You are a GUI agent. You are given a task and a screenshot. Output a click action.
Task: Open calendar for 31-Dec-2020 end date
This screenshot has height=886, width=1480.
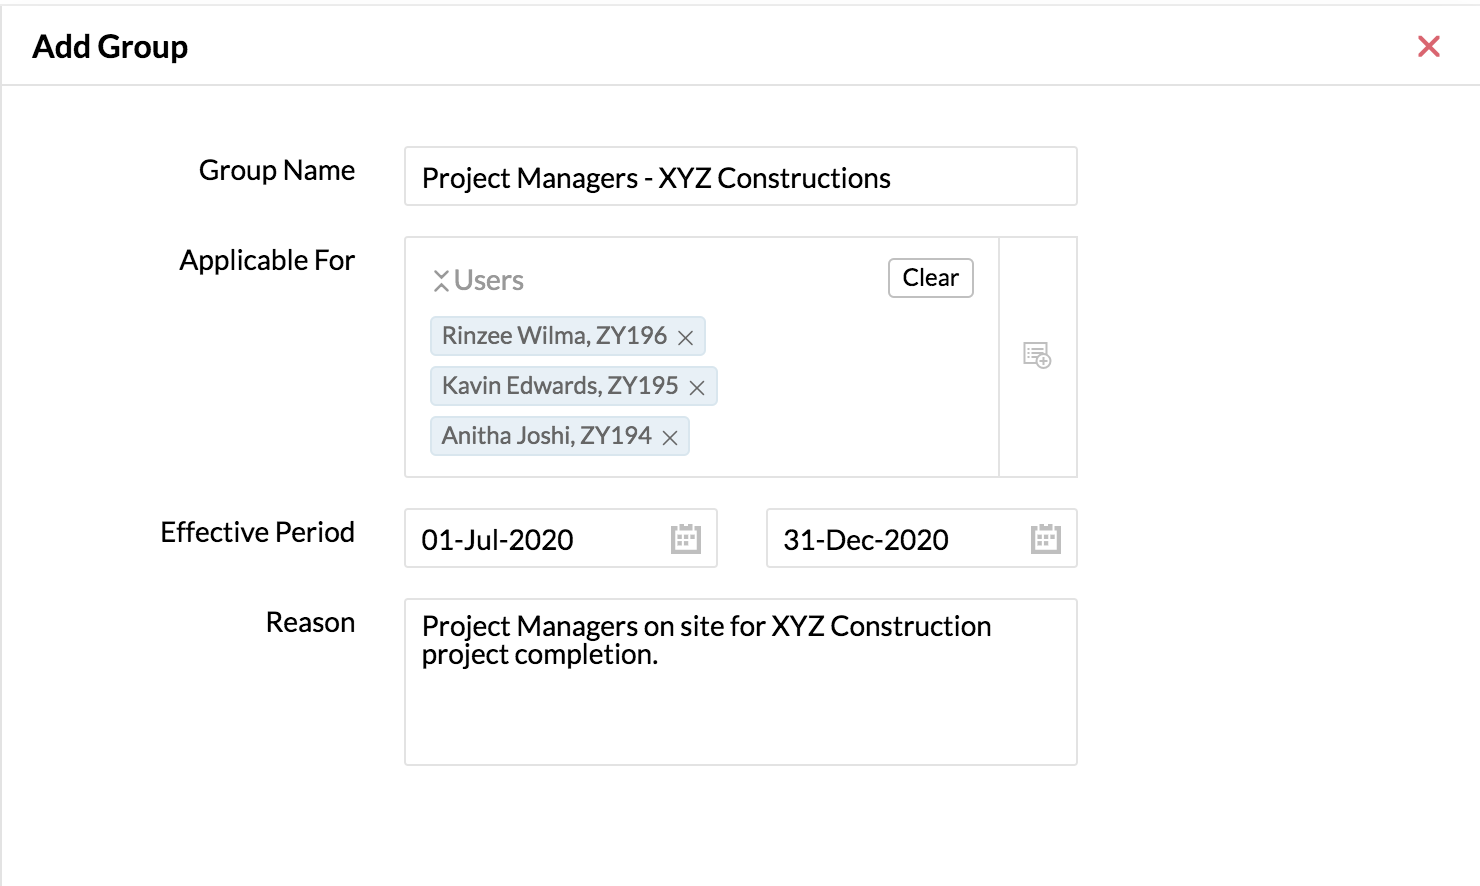coord(1045,539)
